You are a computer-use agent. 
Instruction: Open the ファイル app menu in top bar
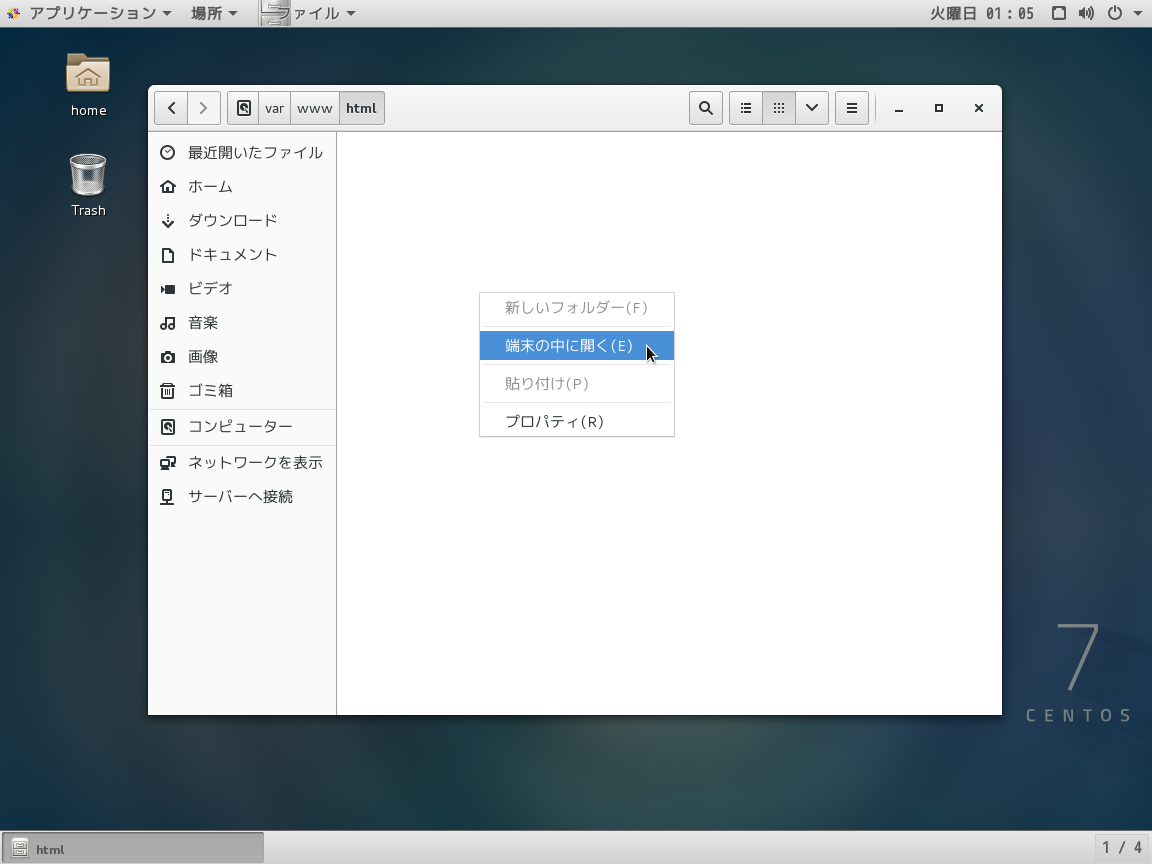(309, 13)
